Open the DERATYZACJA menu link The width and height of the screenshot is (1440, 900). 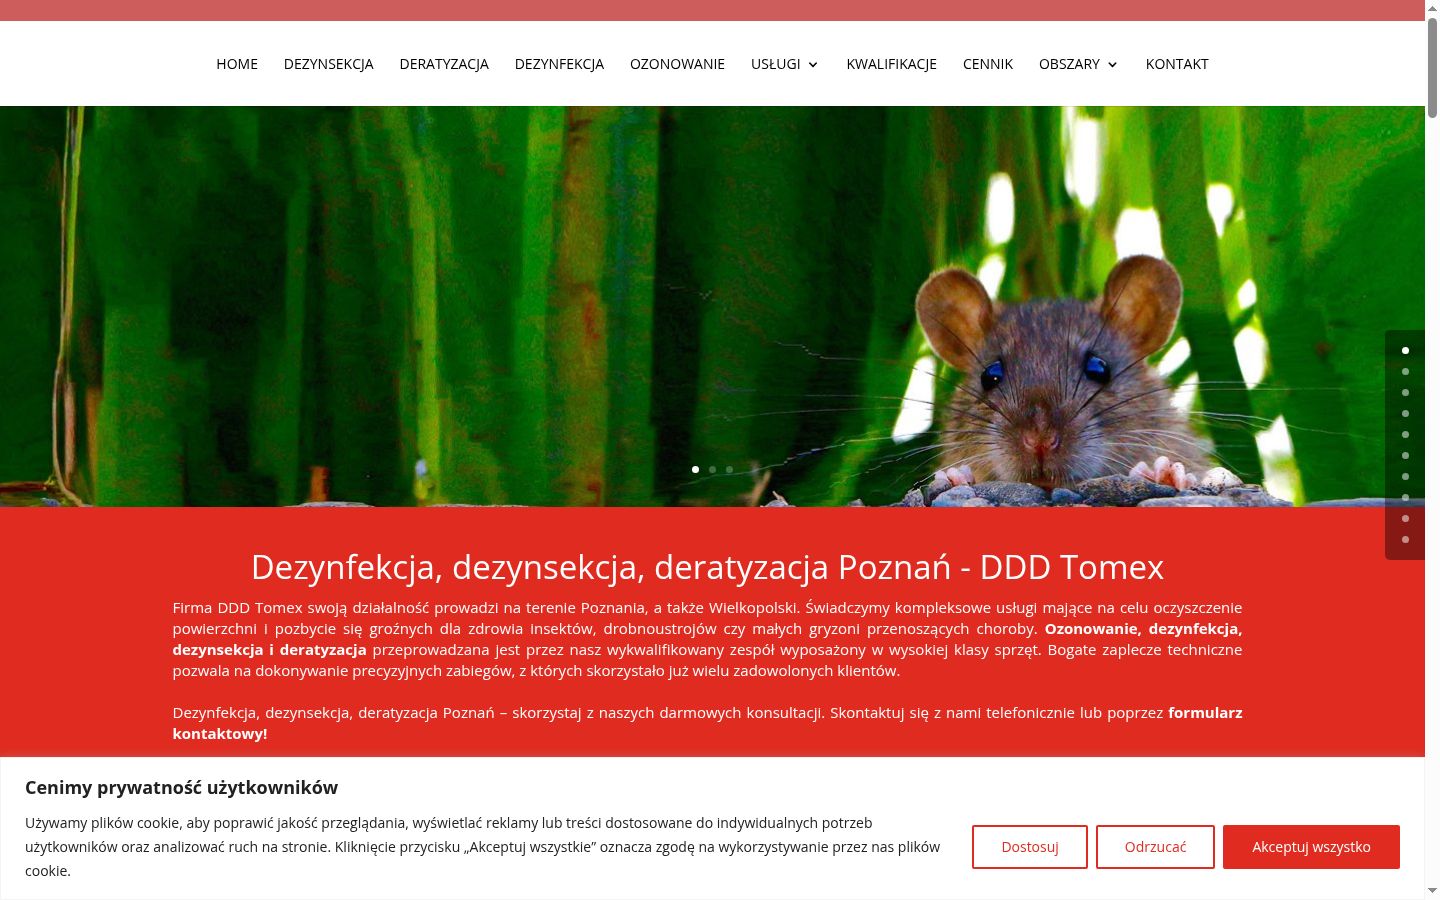444,64
